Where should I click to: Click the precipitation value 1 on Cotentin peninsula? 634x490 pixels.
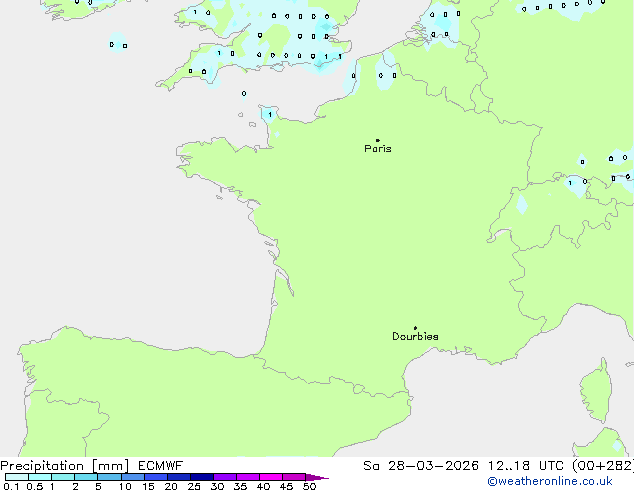pos(269,115)
